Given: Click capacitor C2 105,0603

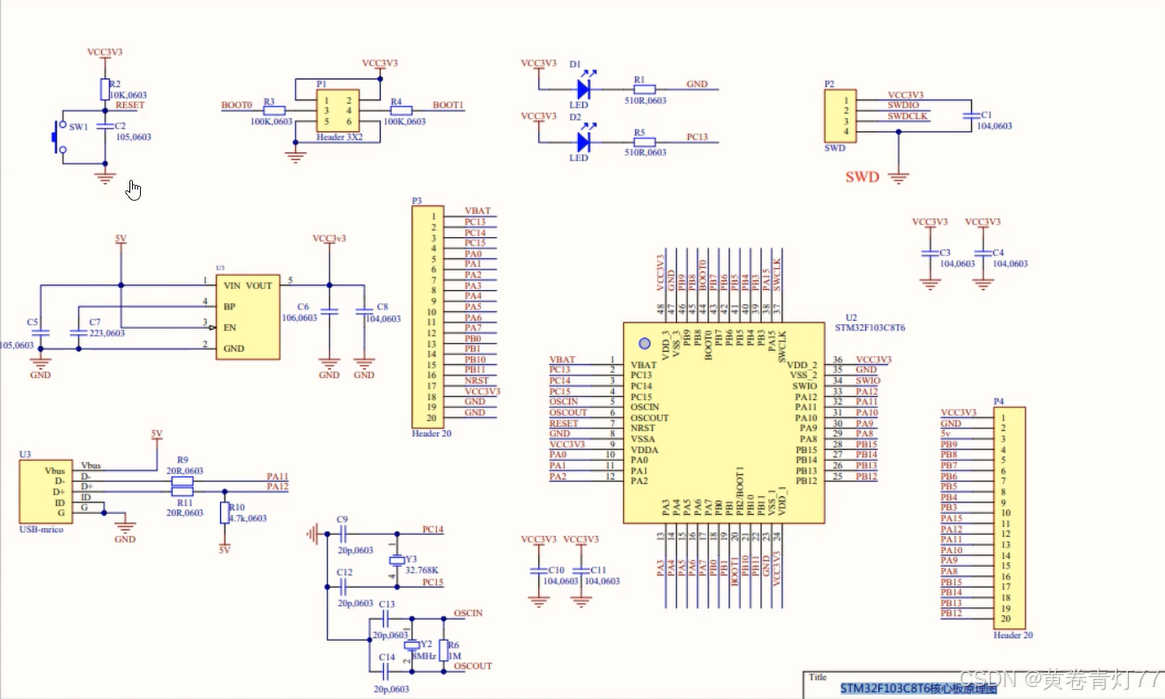Looking at the screenshot, I should click(105, 127).
